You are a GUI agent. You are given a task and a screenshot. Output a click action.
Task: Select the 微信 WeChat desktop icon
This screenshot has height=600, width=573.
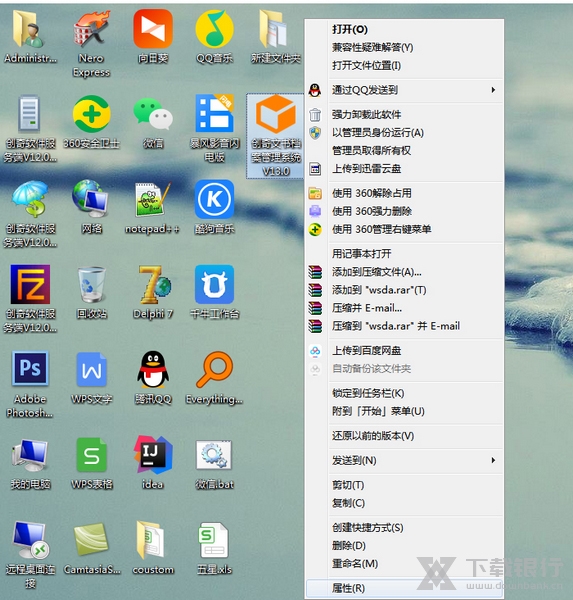(153, 122)
